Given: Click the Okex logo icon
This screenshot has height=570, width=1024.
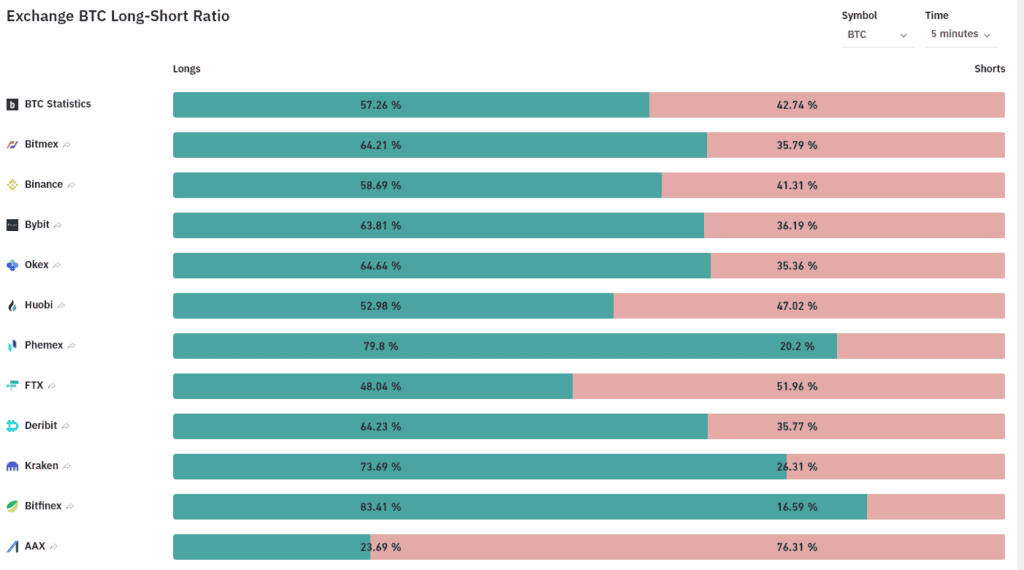Looking at the screenshot, I should (12, 265).
